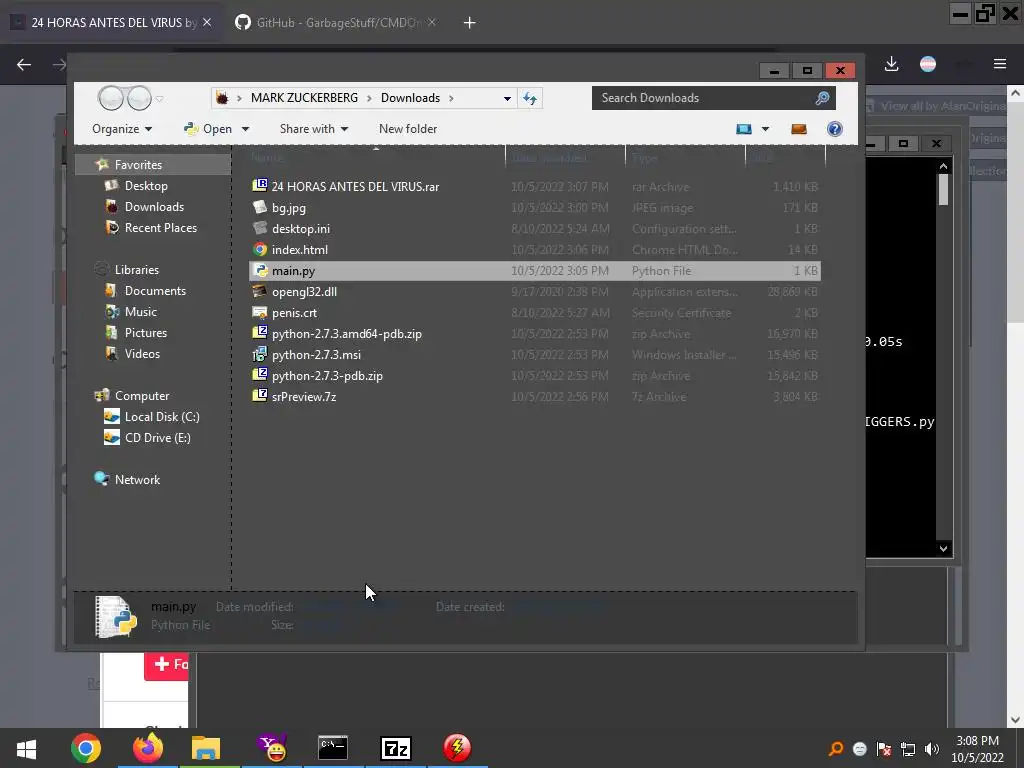The height and width of the screenshot is (768, 1024).
Task: Click the browser profile avatar icon
Action: pos(928,64)
